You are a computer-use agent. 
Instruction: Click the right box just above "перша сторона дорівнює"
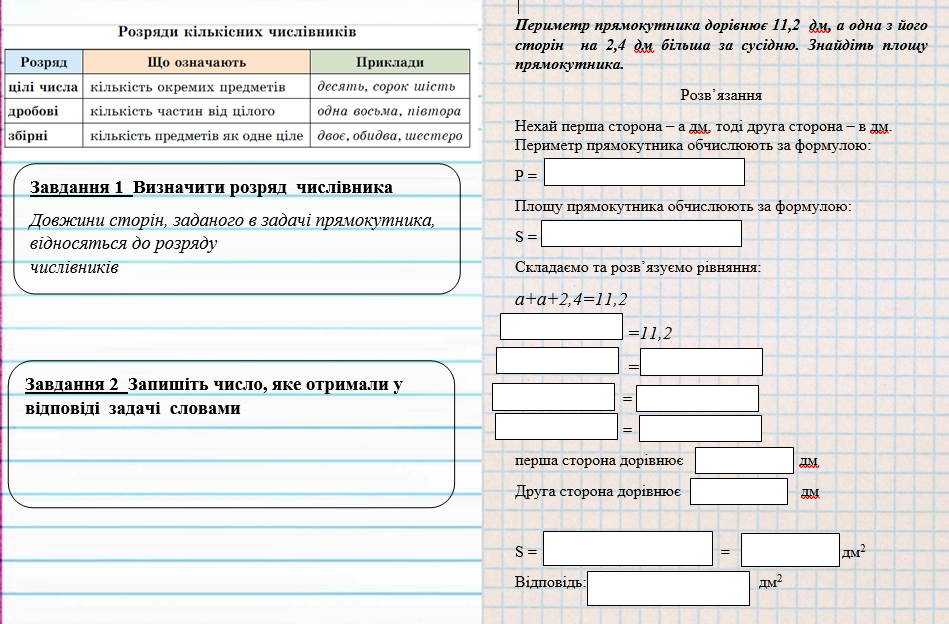[700, 428]
